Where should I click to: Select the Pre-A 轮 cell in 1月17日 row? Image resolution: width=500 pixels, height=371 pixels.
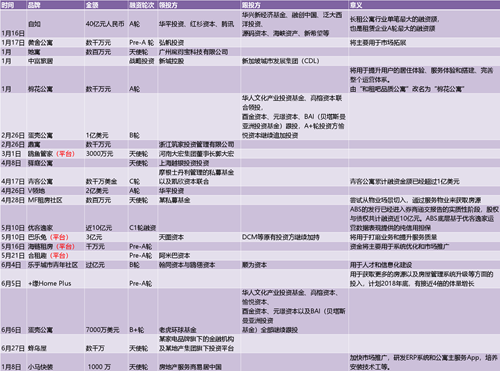(x=142, y=42)
